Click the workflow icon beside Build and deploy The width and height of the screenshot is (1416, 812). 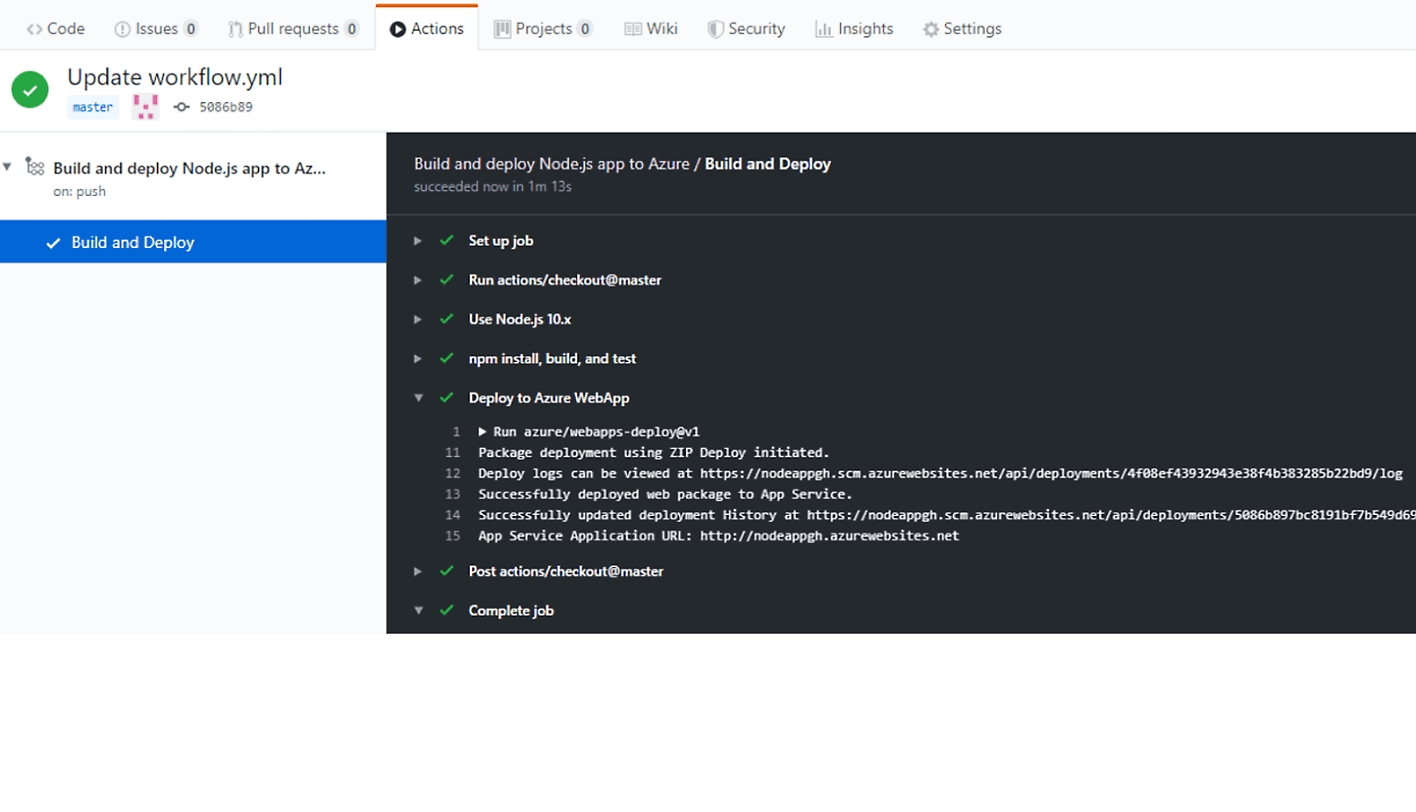pos(35,167)
